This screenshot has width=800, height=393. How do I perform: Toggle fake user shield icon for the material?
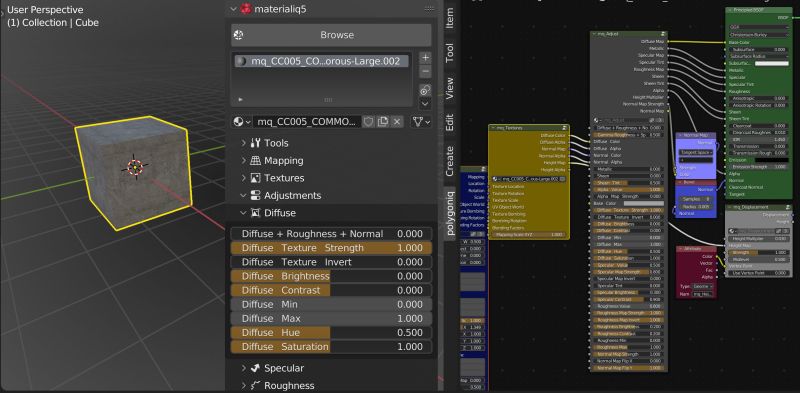point(368,122)
